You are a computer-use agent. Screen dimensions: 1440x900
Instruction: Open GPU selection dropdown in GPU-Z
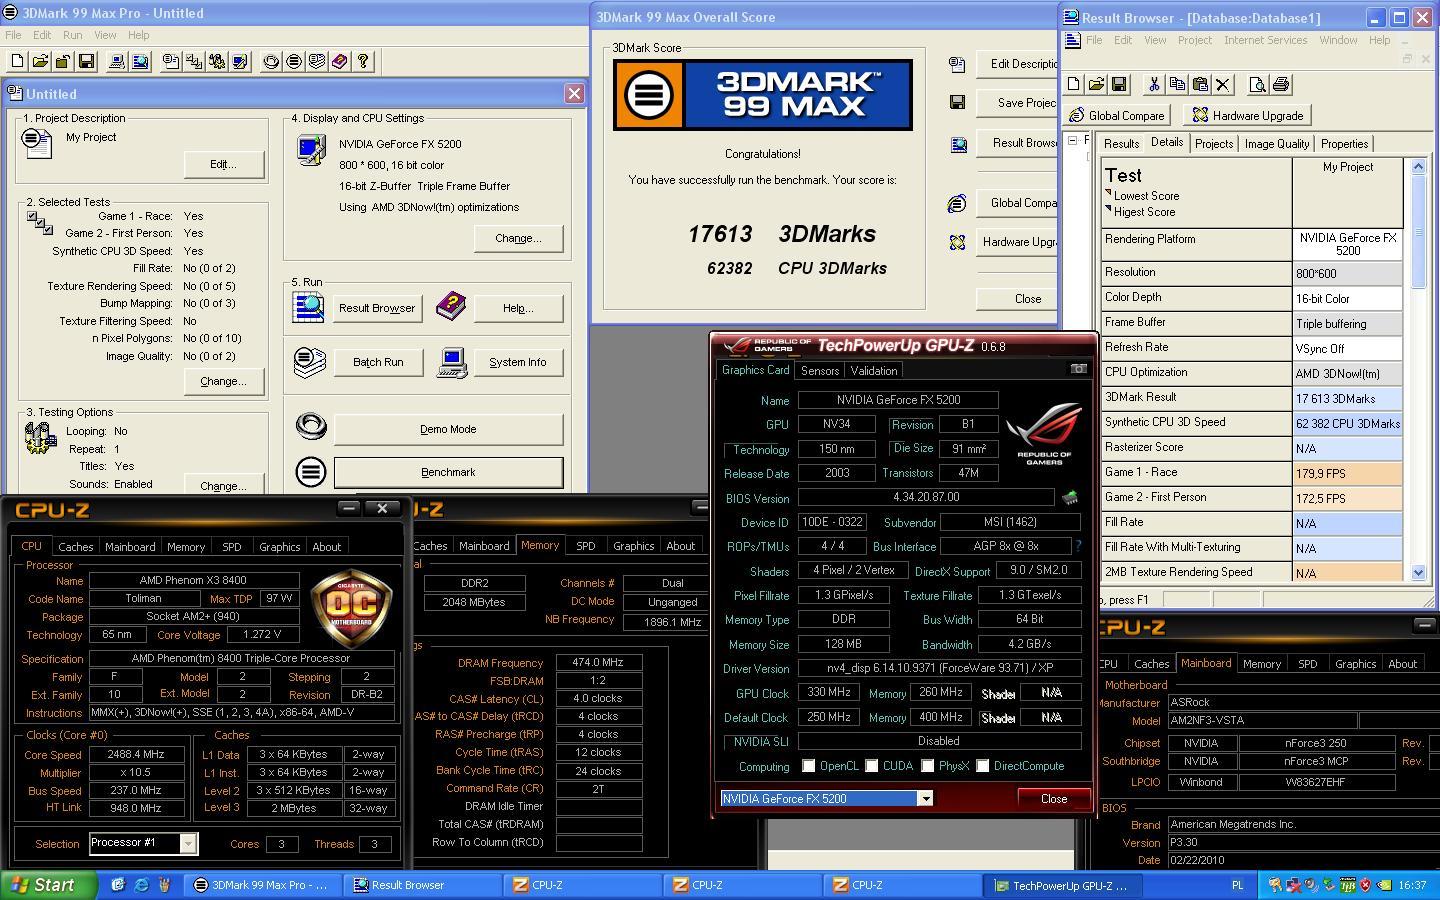[925, 798]
